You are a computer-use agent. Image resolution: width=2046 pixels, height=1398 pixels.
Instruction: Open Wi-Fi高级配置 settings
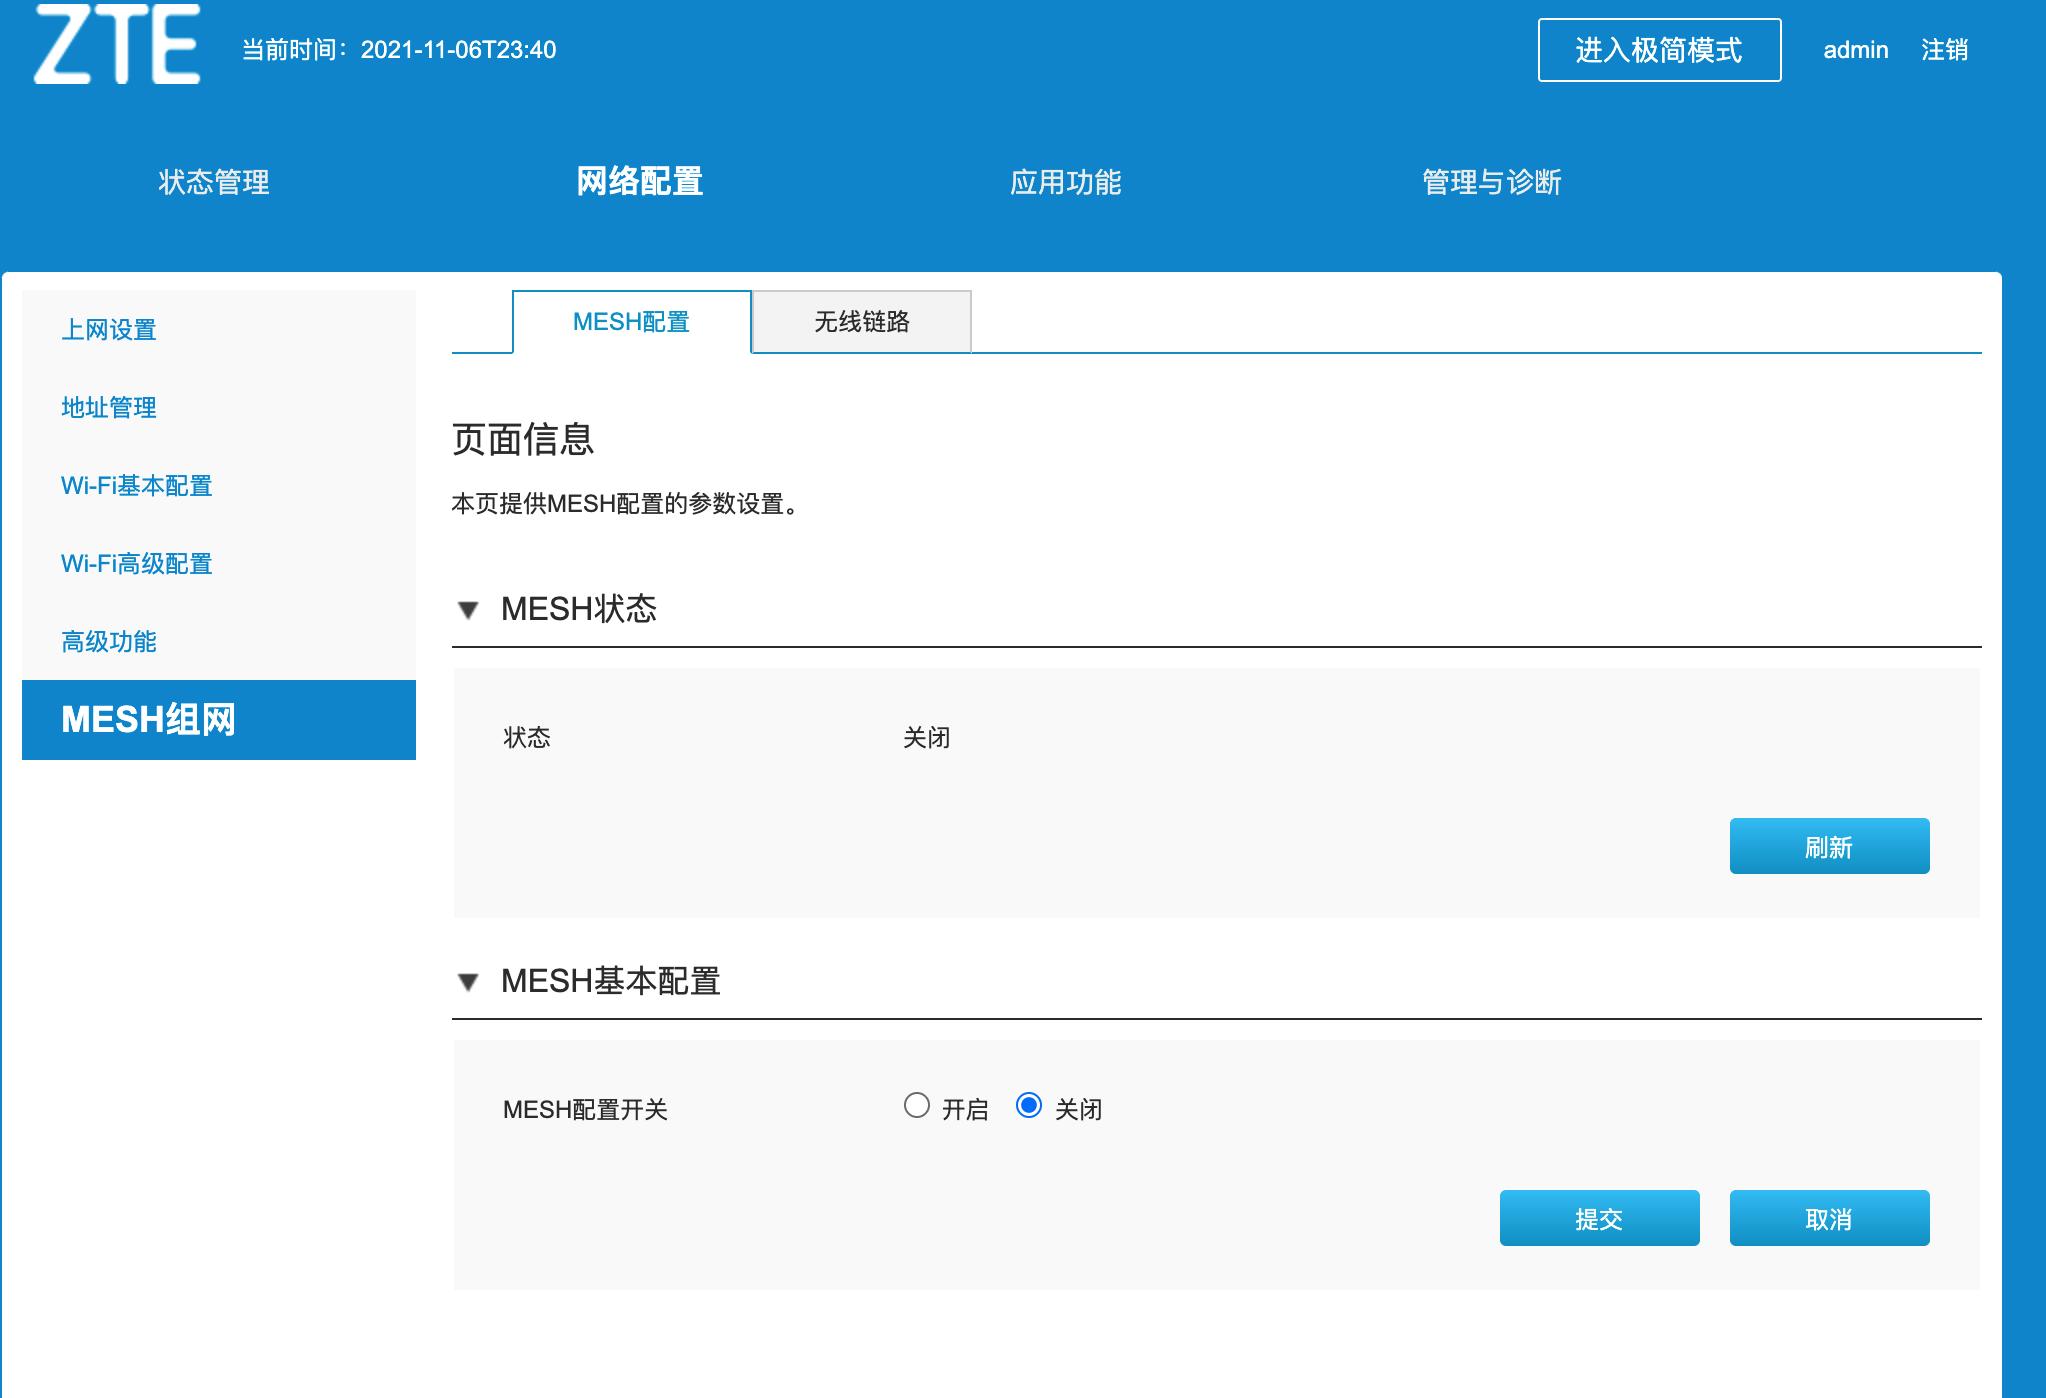[x=137, y=564]
